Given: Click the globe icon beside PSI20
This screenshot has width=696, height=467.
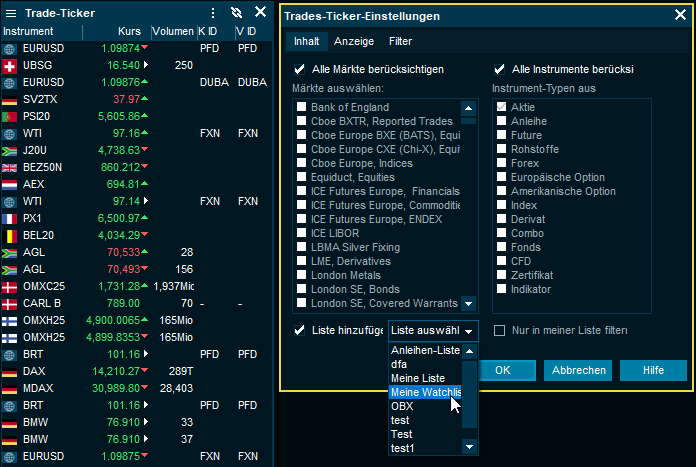Looking at the screenshot, I should pos(10,116).
